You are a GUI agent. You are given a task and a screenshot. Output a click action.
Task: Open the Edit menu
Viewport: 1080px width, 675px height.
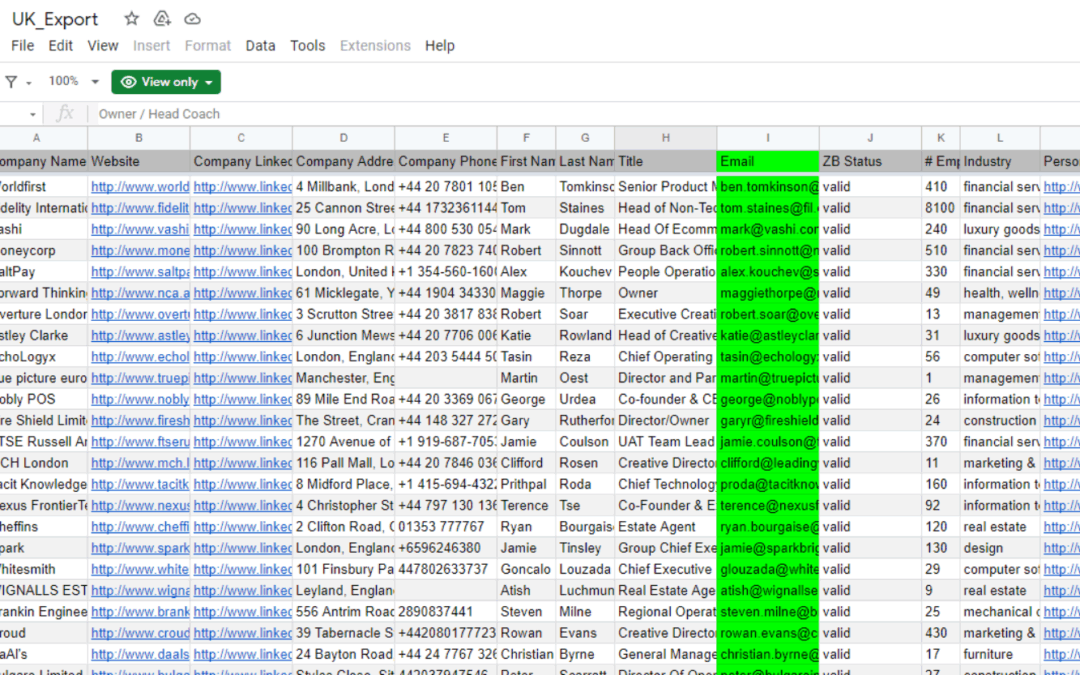pyautogui.click(x=61, y=45)
